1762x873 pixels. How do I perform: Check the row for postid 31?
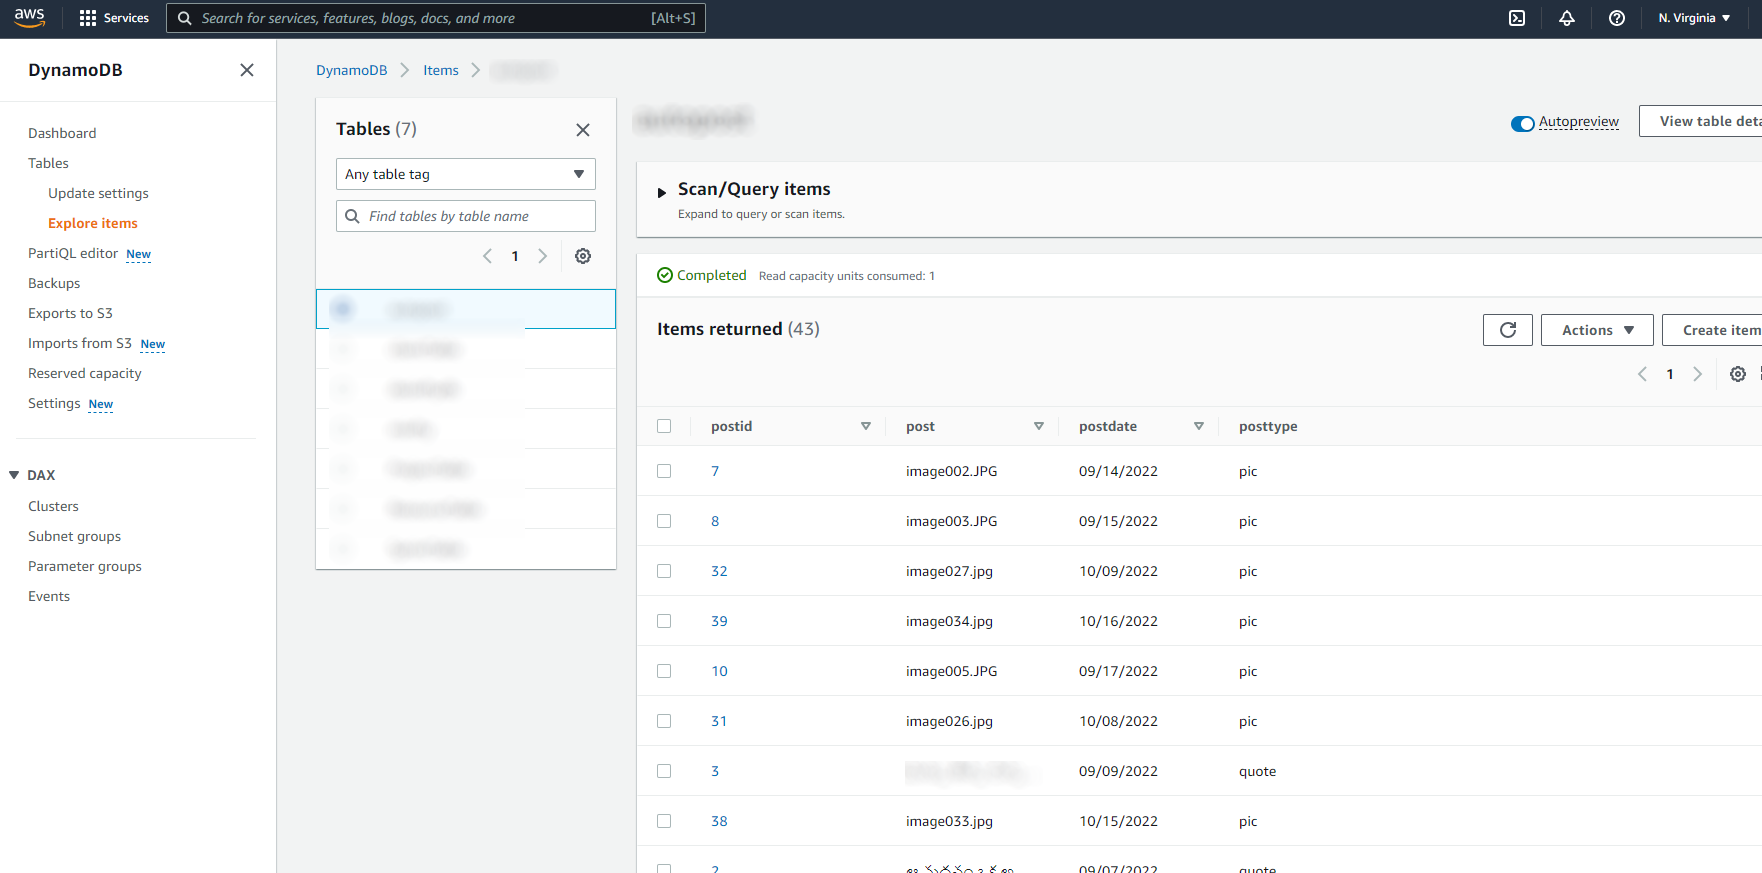(x=664, y=721)
